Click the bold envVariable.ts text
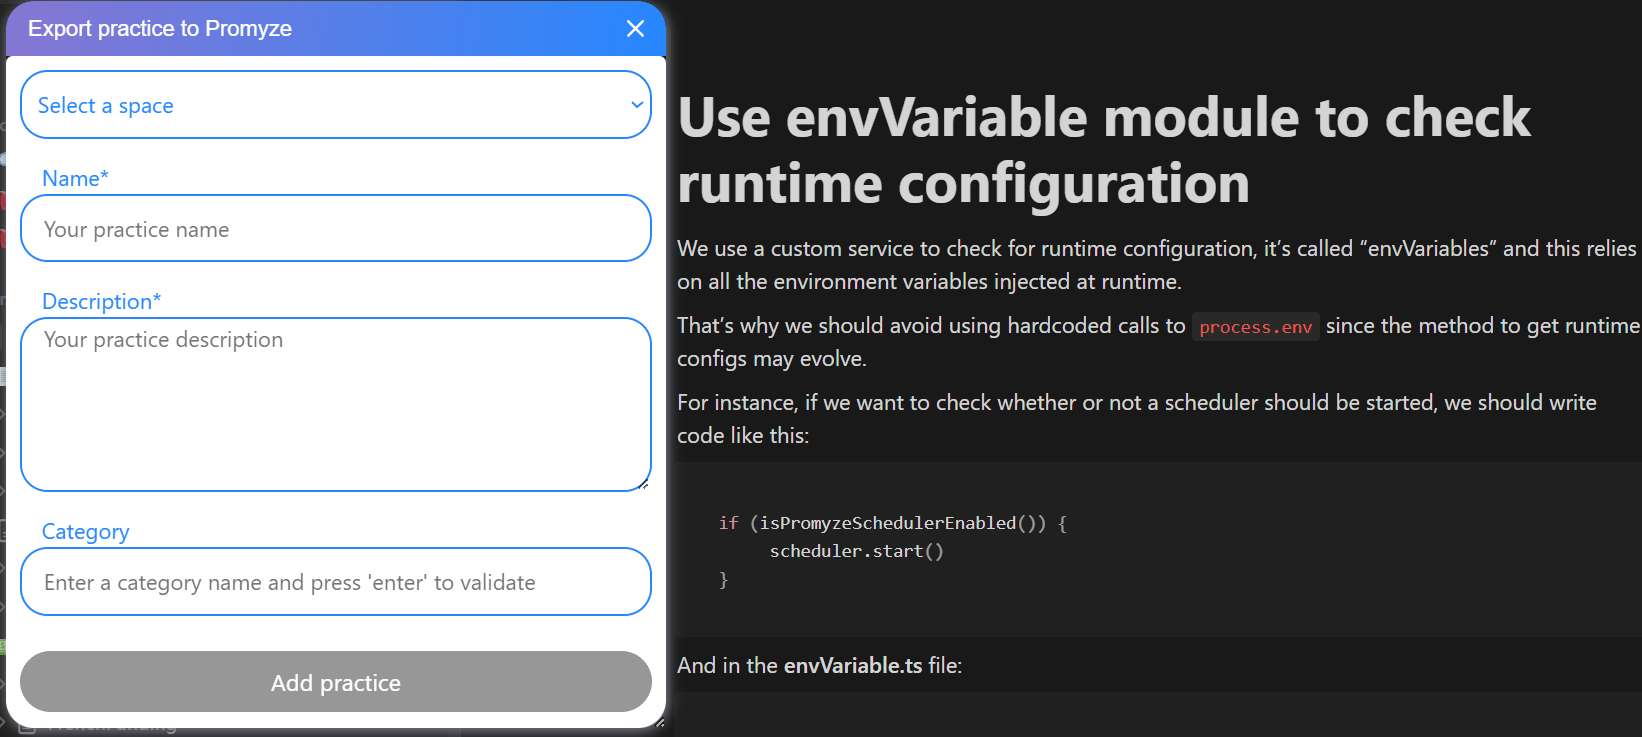This screenshot has height=737, width=1642. click(853, 665)
